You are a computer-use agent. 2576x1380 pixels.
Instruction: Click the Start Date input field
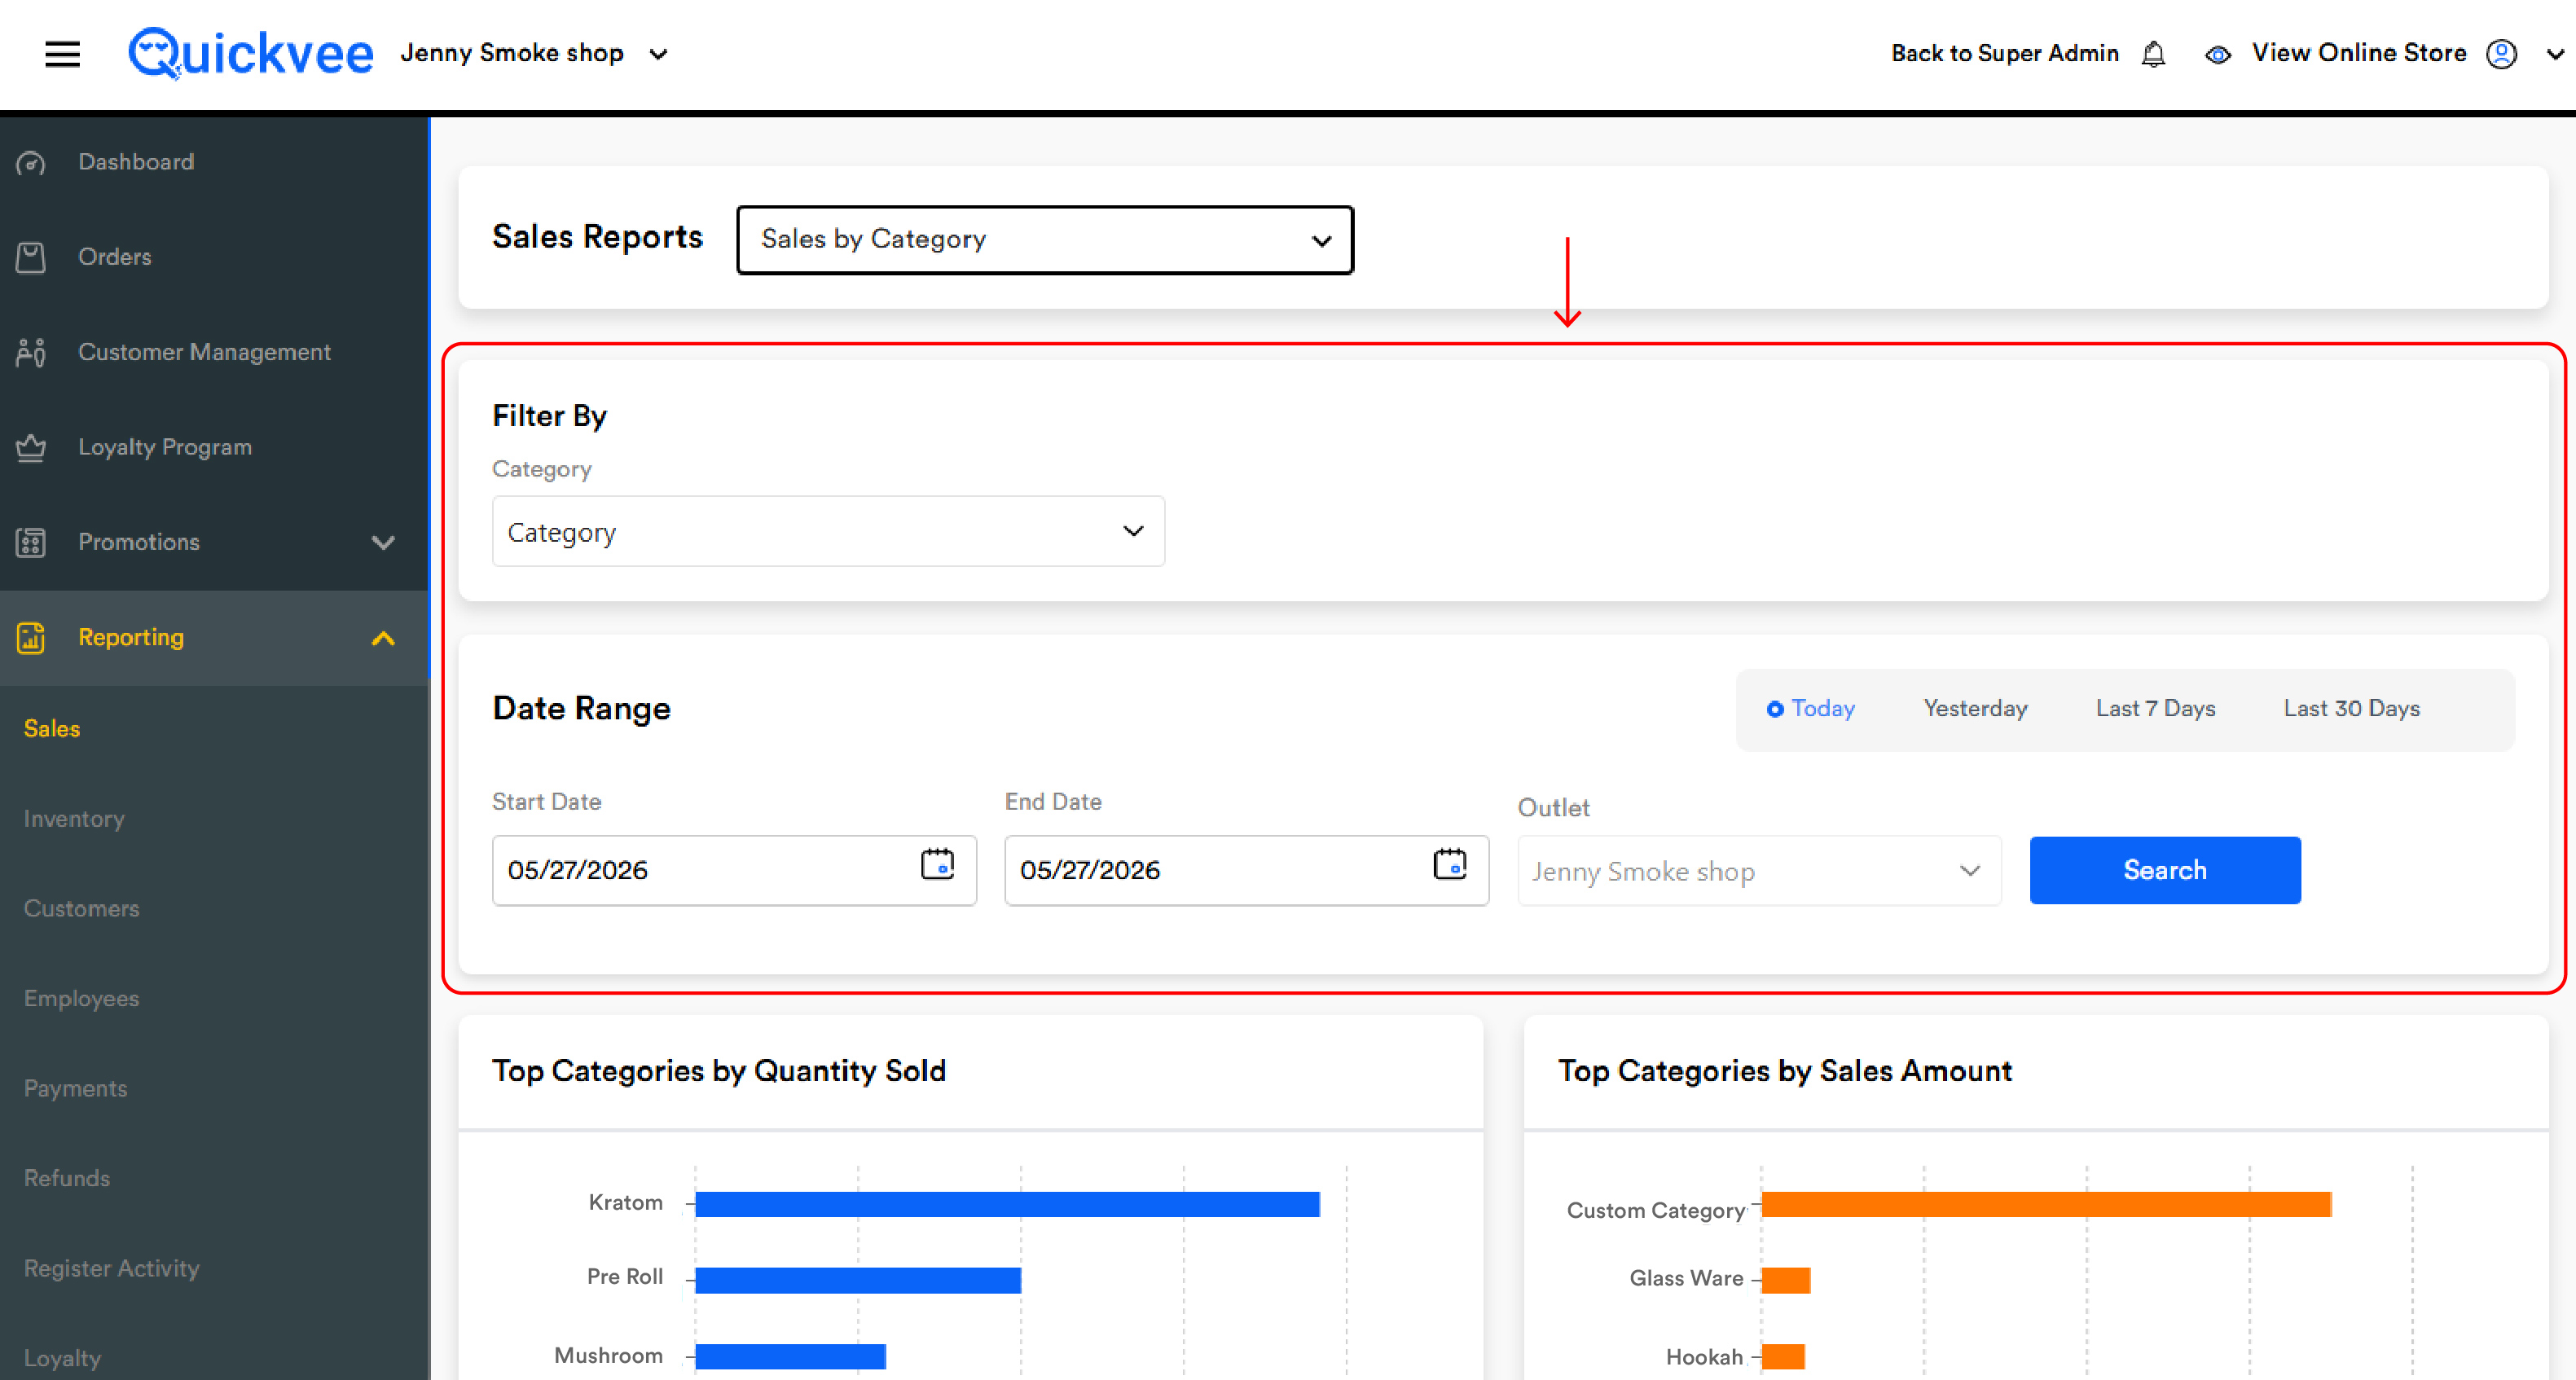click(x=734, y=871)
